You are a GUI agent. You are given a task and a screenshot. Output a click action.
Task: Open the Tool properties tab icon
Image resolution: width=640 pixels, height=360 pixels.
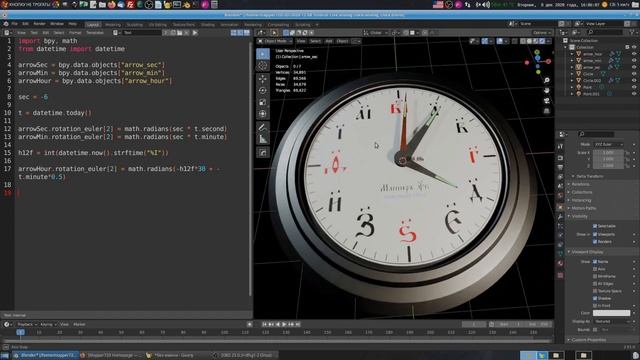[560, 146]
